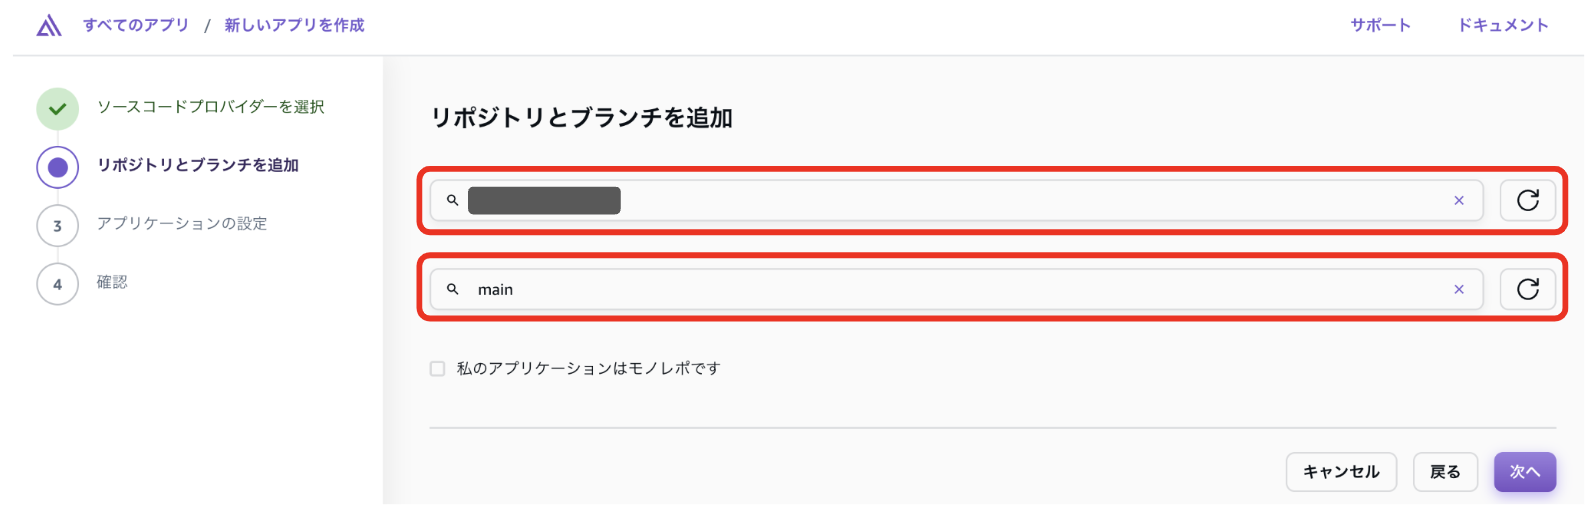Screen dimensions: 1590x516
Task: Refresh the branch list
Action: coord(1527,289)
